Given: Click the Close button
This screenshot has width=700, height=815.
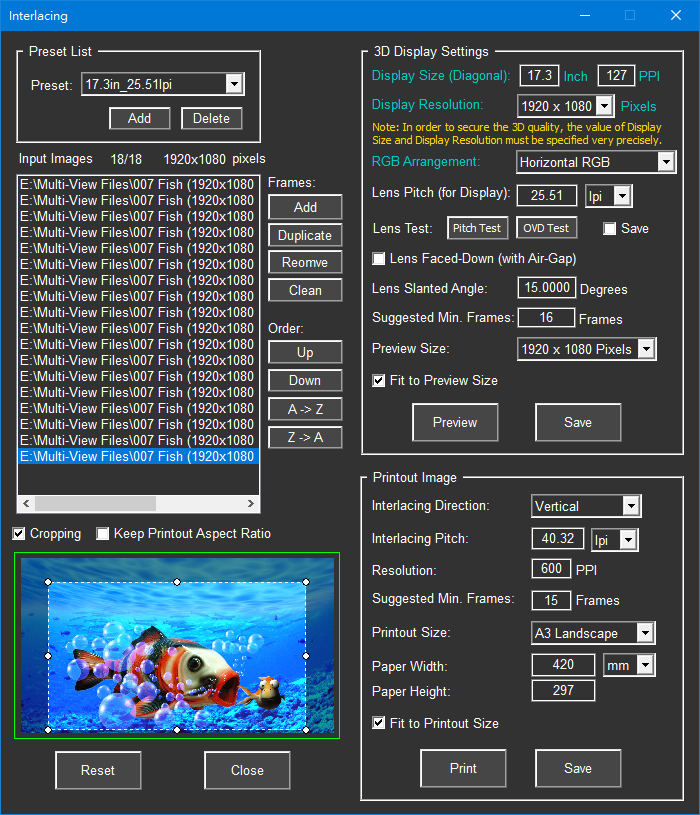Looking at the screenshot, I should coord(247,770).
